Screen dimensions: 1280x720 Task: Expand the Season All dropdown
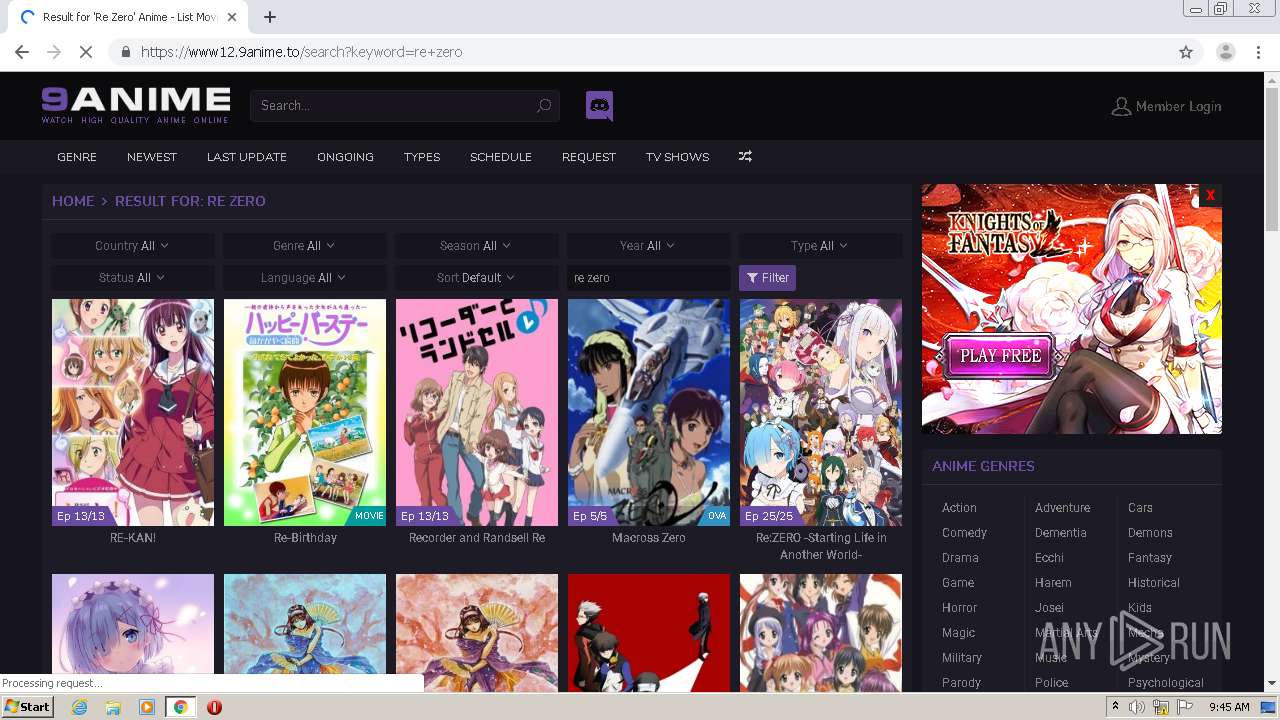point(477,246)
